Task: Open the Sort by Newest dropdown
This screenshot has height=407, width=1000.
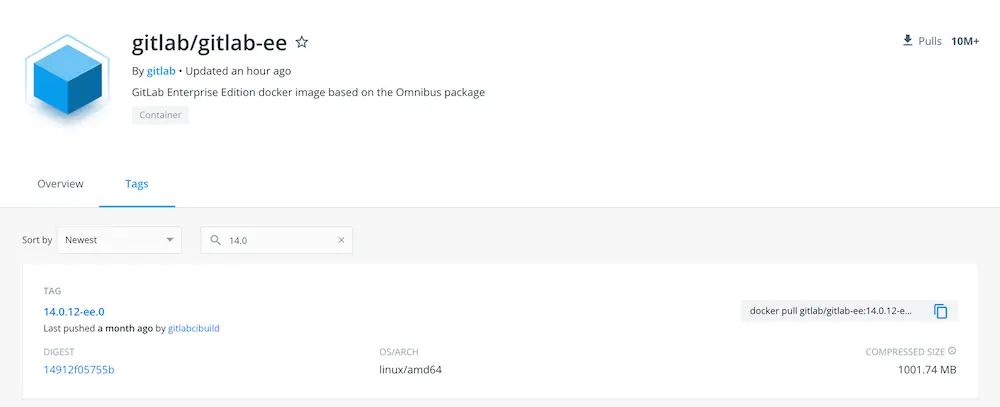Action: [119, 240]
